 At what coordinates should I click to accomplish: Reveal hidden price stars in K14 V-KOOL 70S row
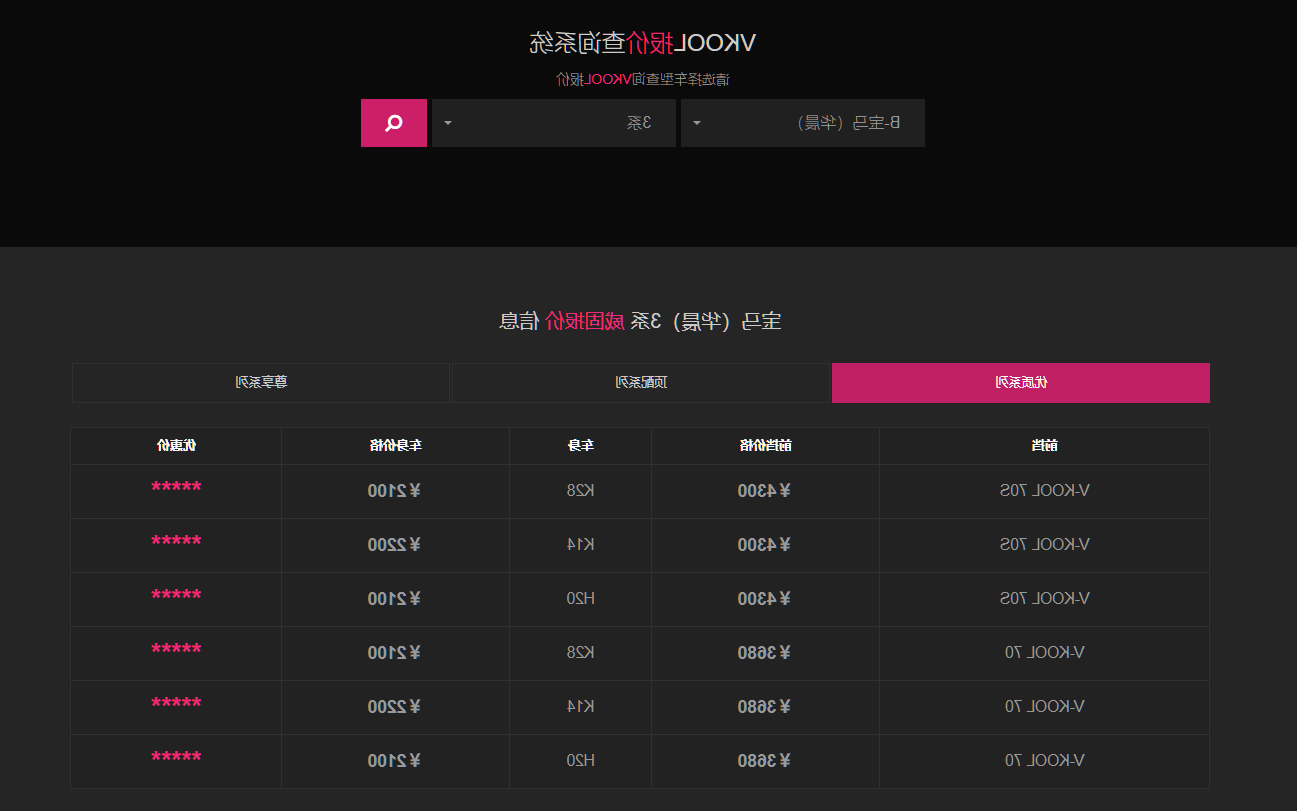click(x=176, y=543)
